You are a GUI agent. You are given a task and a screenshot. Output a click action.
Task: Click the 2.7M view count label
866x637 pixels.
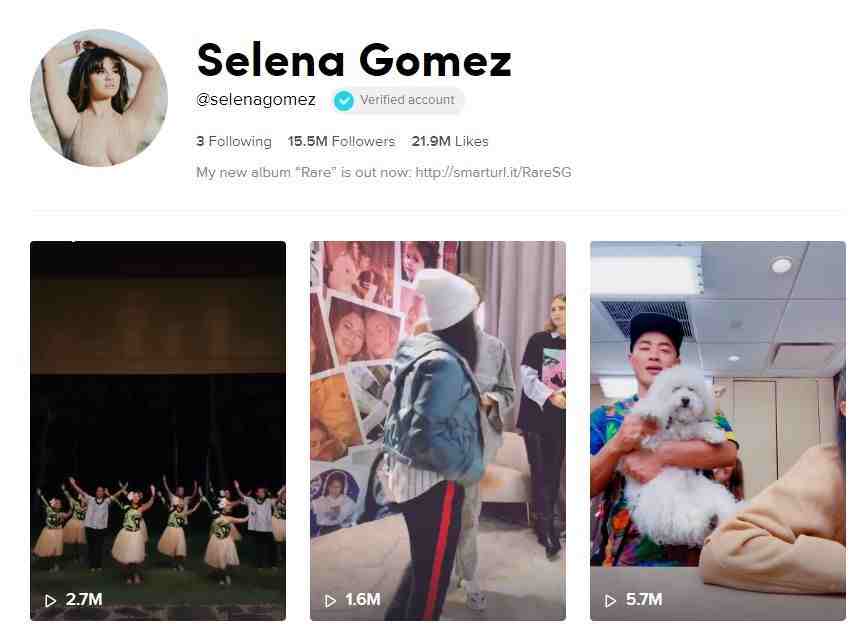click(x=84, y=599)
